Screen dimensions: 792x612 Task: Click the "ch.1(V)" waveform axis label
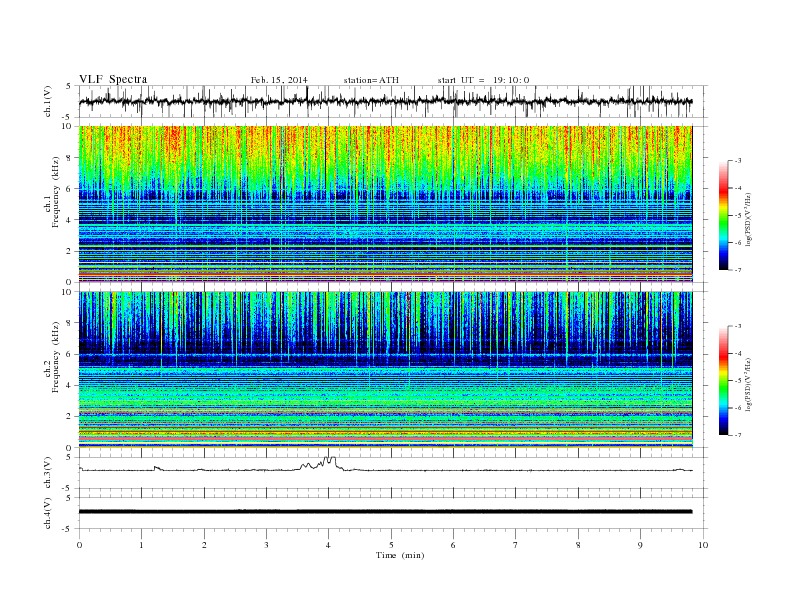48,101
